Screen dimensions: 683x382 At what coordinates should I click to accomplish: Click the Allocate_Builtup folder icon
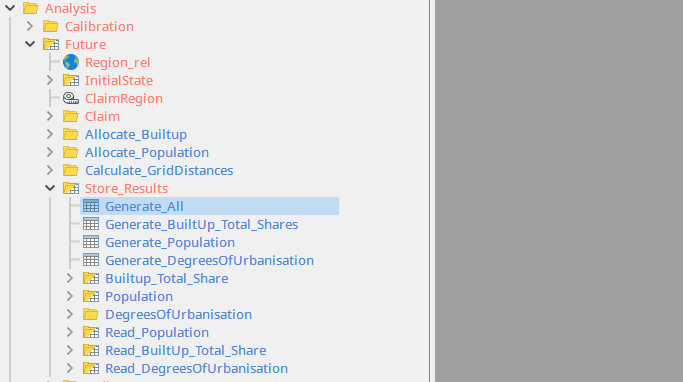71,134
